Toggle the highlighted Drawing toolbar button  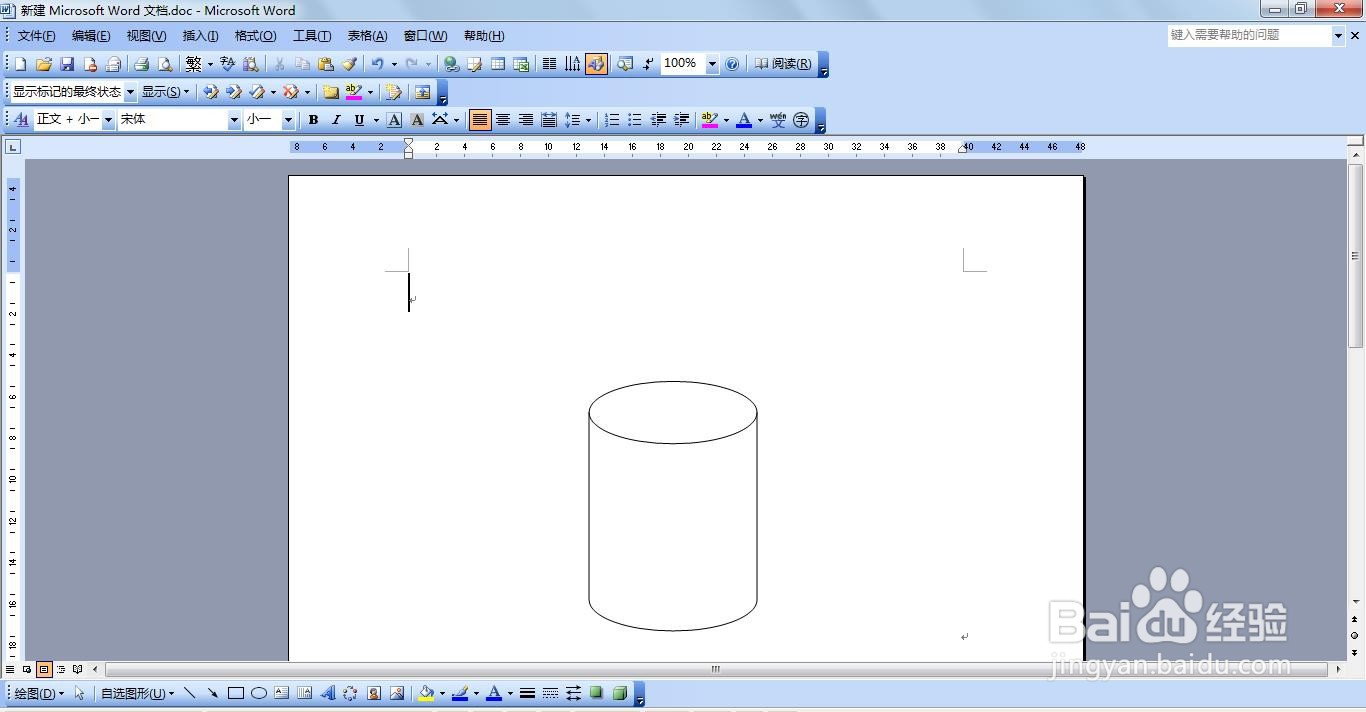596,64
